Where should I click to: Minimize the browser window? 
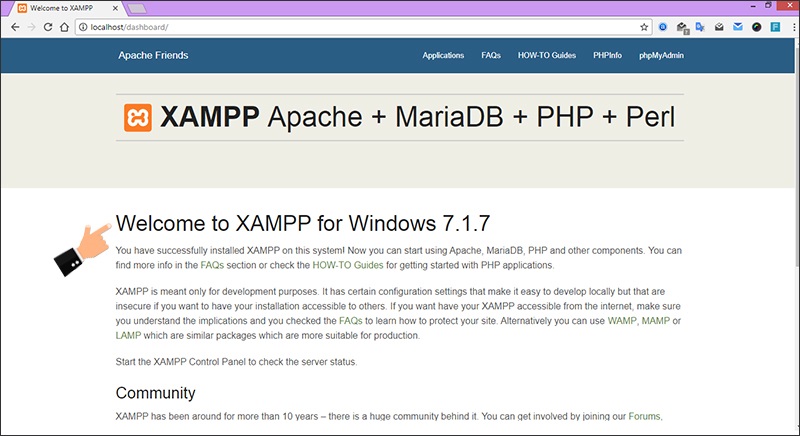coord(753,6)
